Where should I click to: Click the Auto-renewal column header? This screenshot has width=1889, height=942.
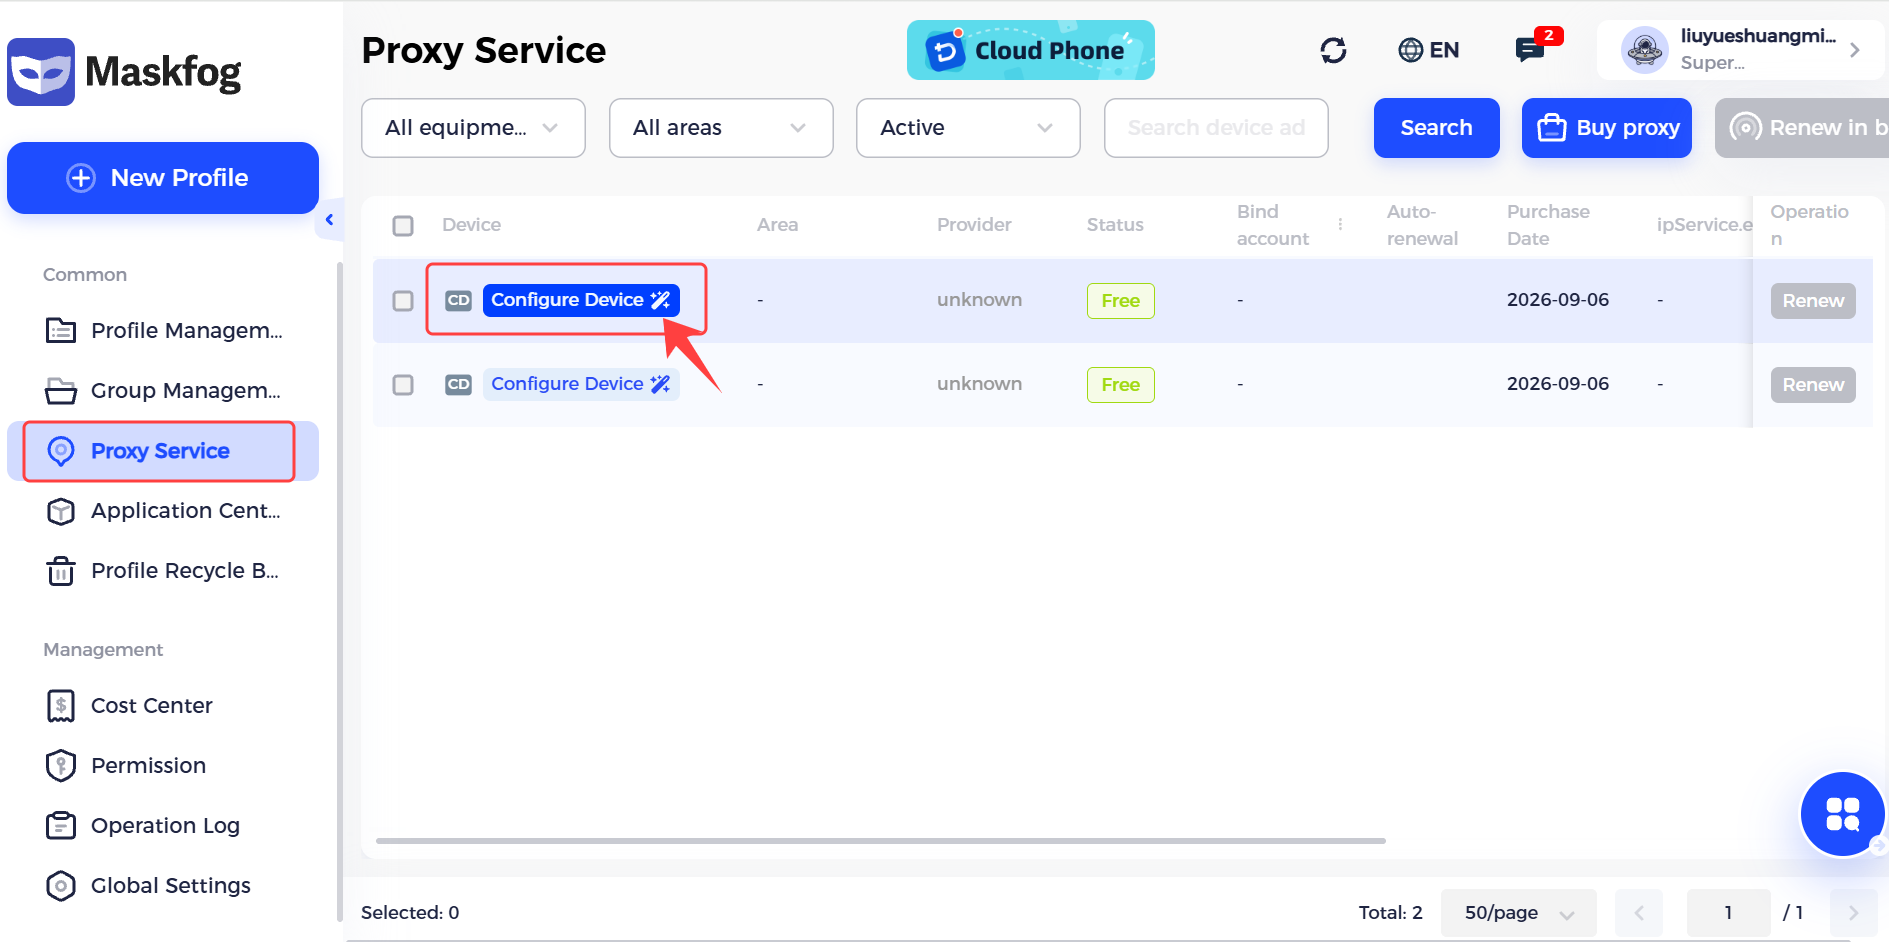coord(1422,225)
